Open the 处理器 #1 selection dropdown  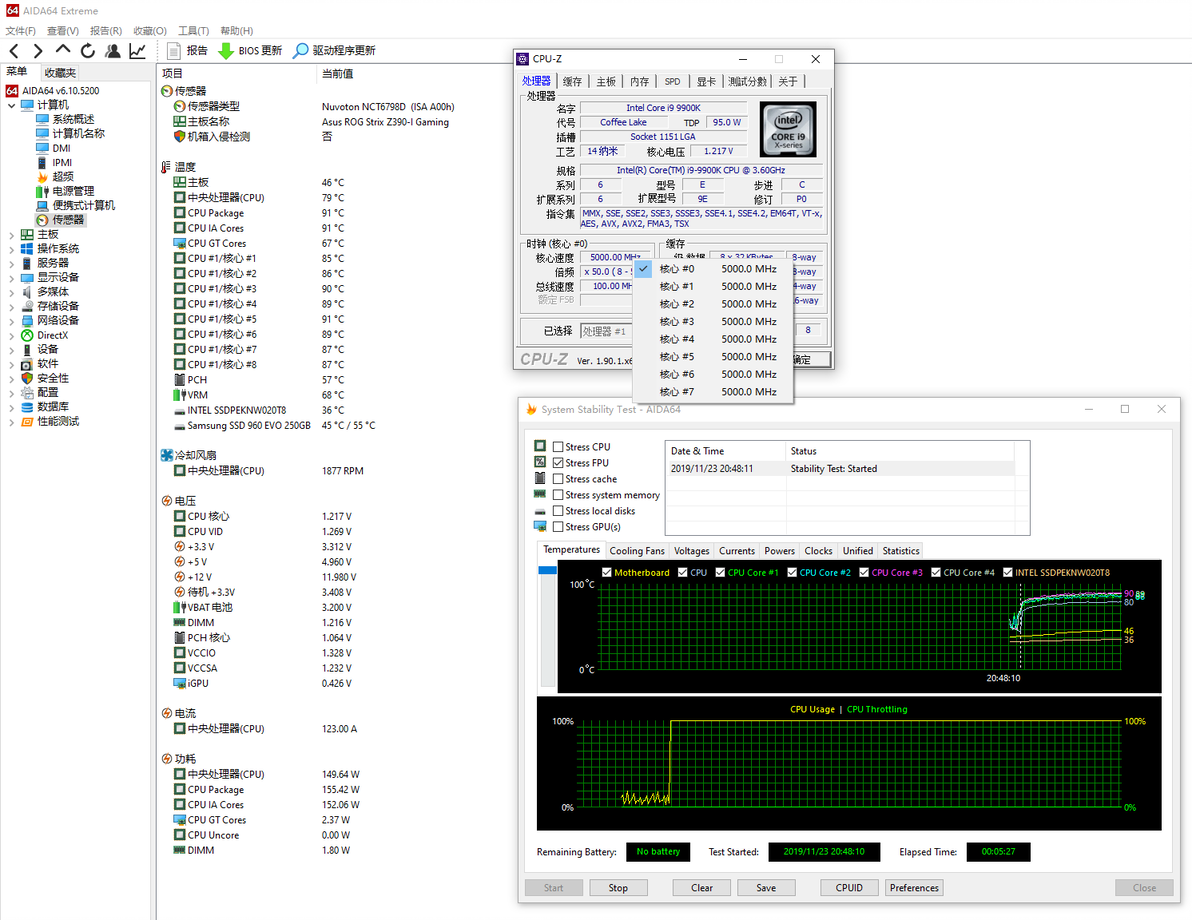tap(605, 331)
